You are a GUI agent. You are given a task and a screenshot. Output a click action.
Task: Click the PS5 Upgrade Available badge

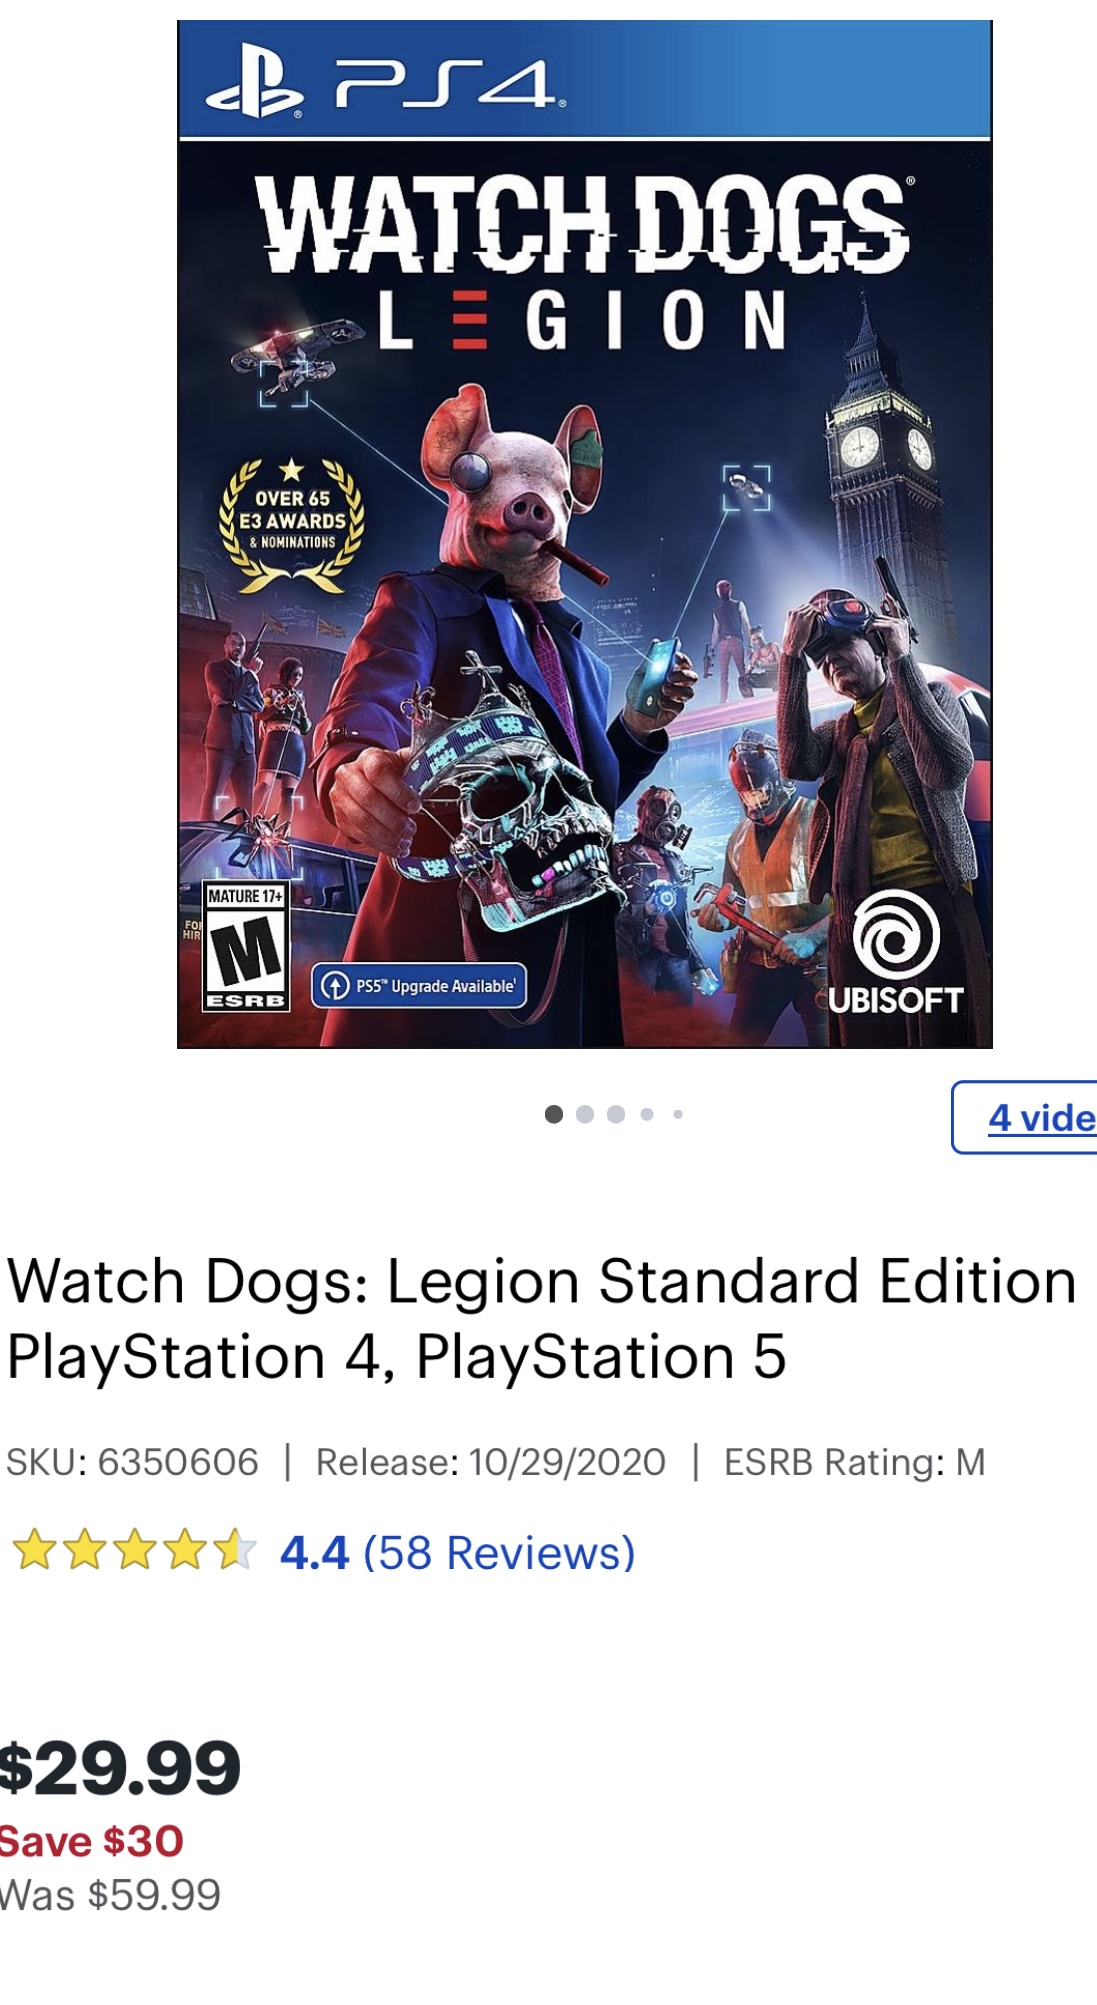coord(419,986)
